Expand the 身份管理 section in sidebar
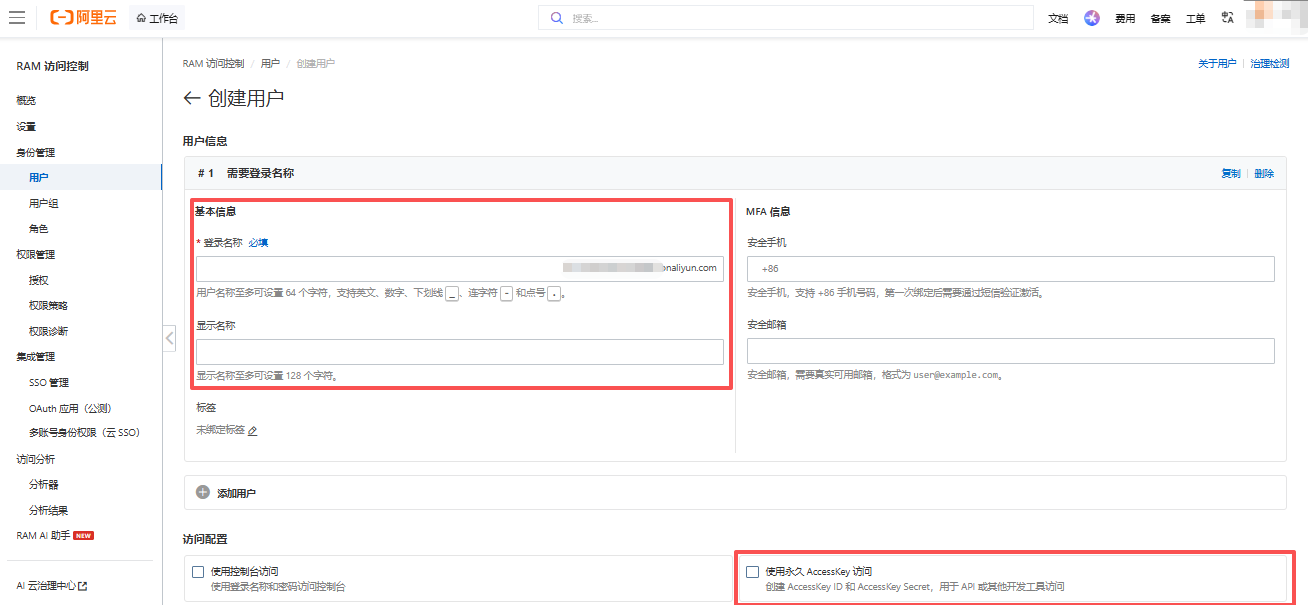 click(36, 152)
